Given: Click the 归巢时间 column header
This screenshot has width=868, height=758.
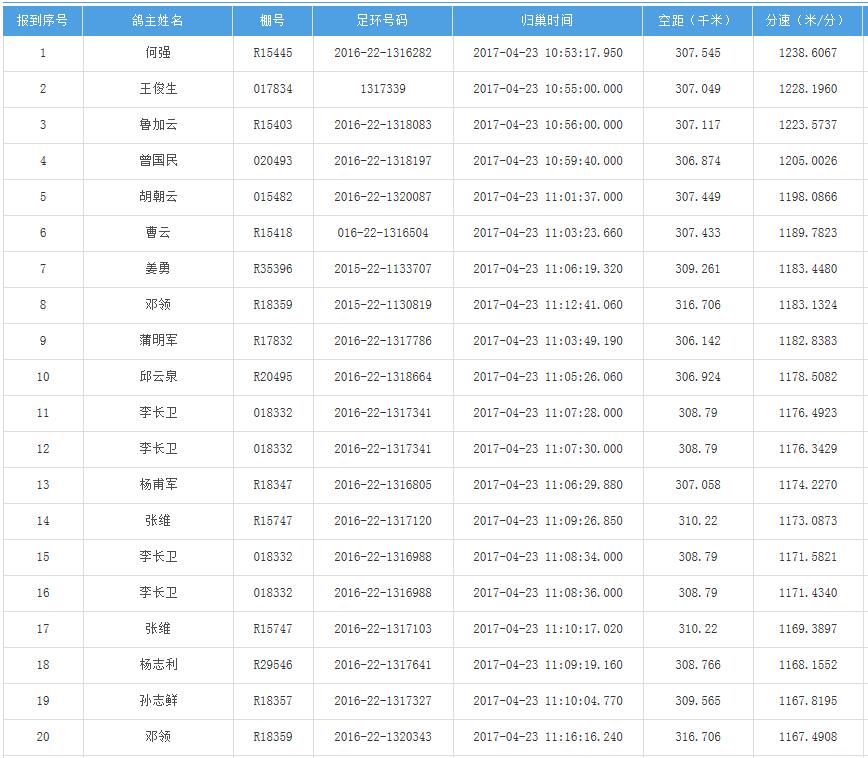Looking at the screenshot, I should click(547, 20).
